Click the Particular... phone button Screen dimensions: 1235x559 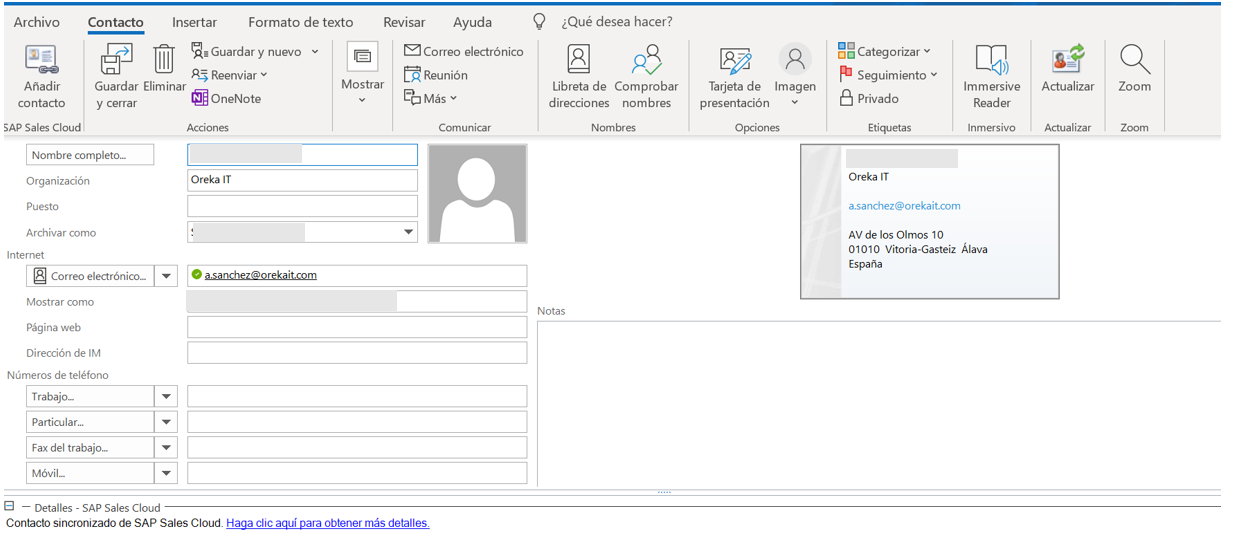(90, 422)
